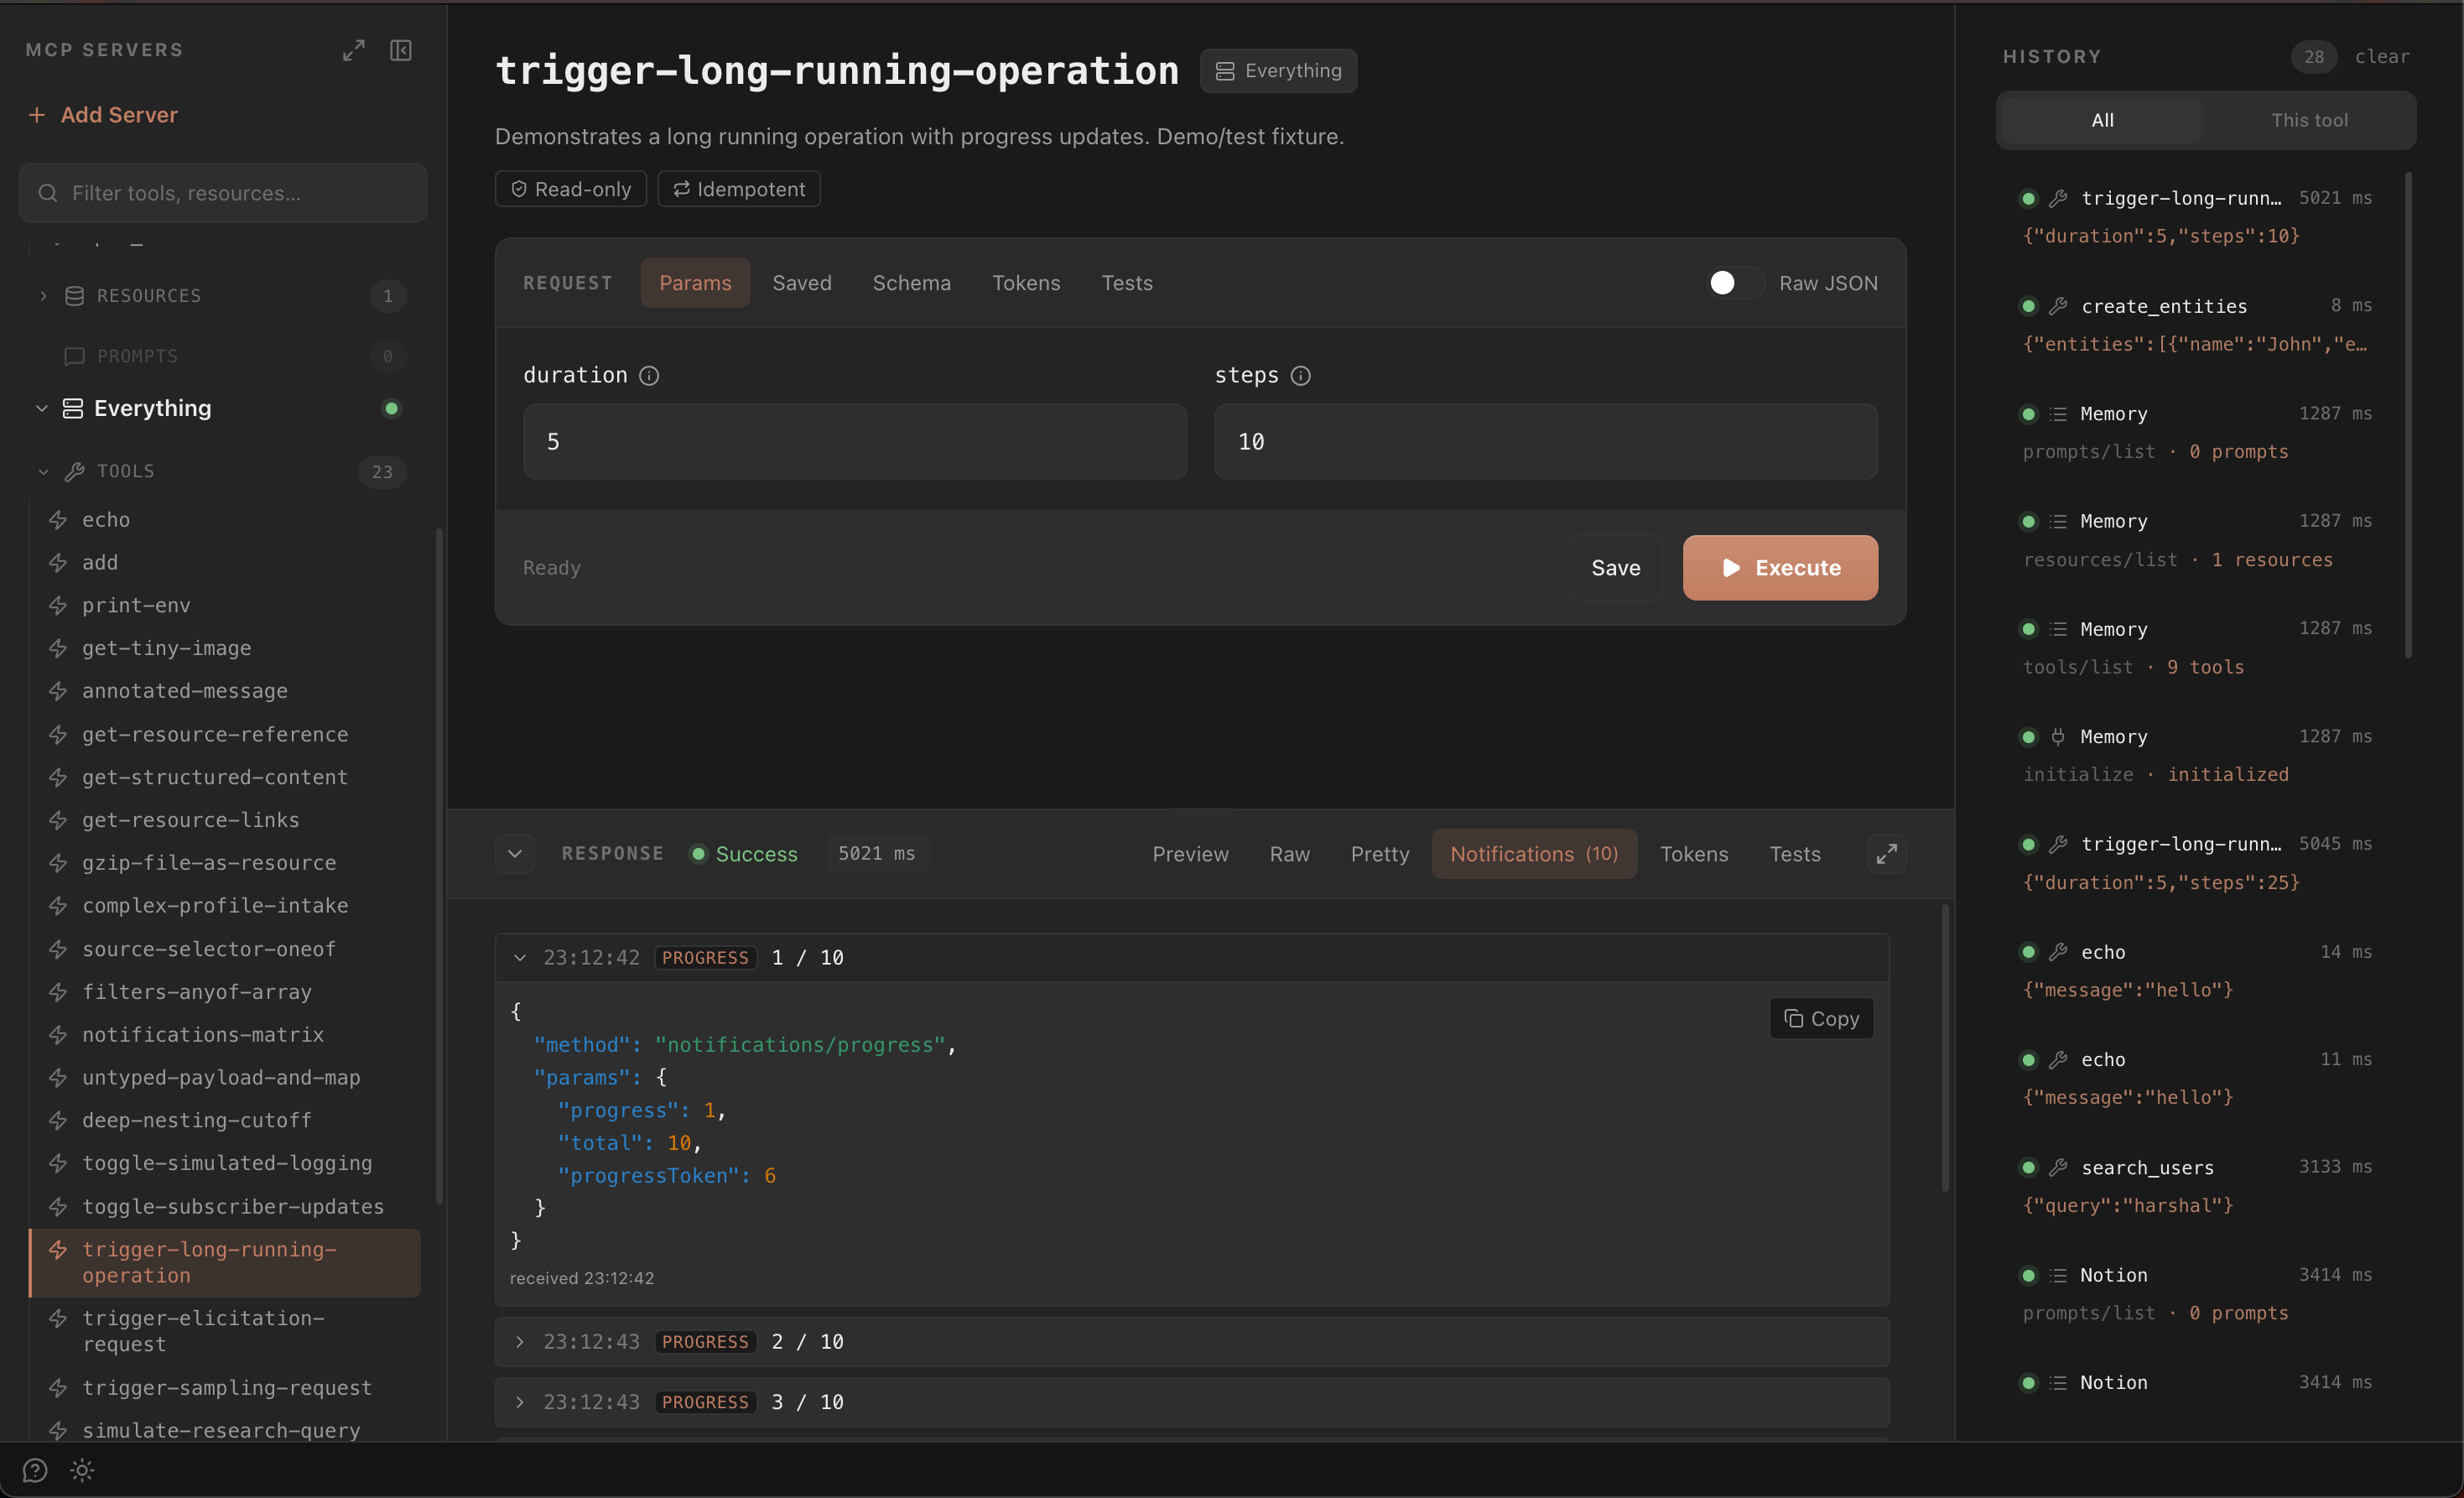Click the server icon beside Everything in sidebar
Image resolution: width=2464 pixels, height=1498 pixels.
tap(73, 408)
